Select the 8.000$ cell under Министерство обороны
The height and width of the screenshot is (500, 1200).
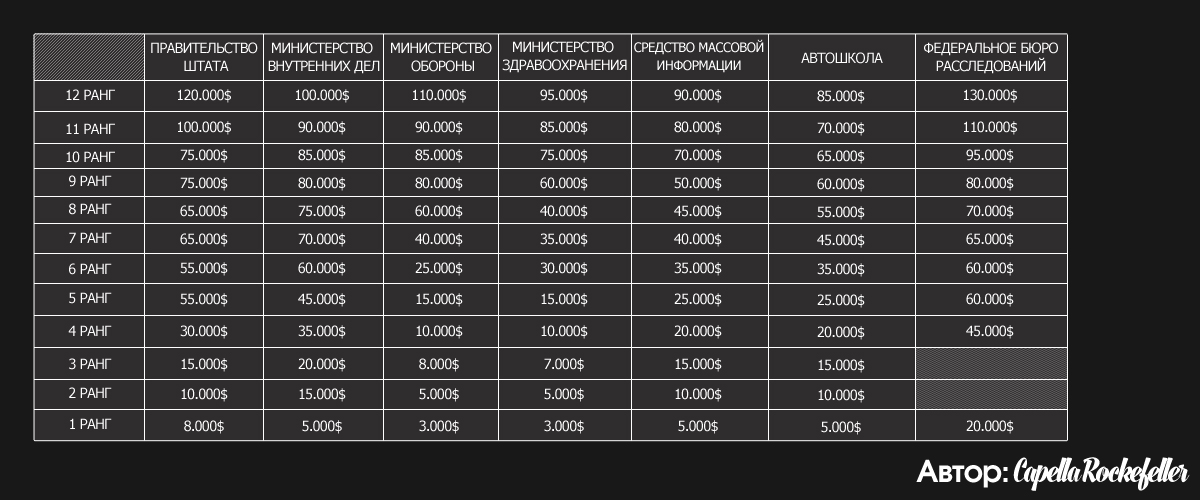[441, 364]
